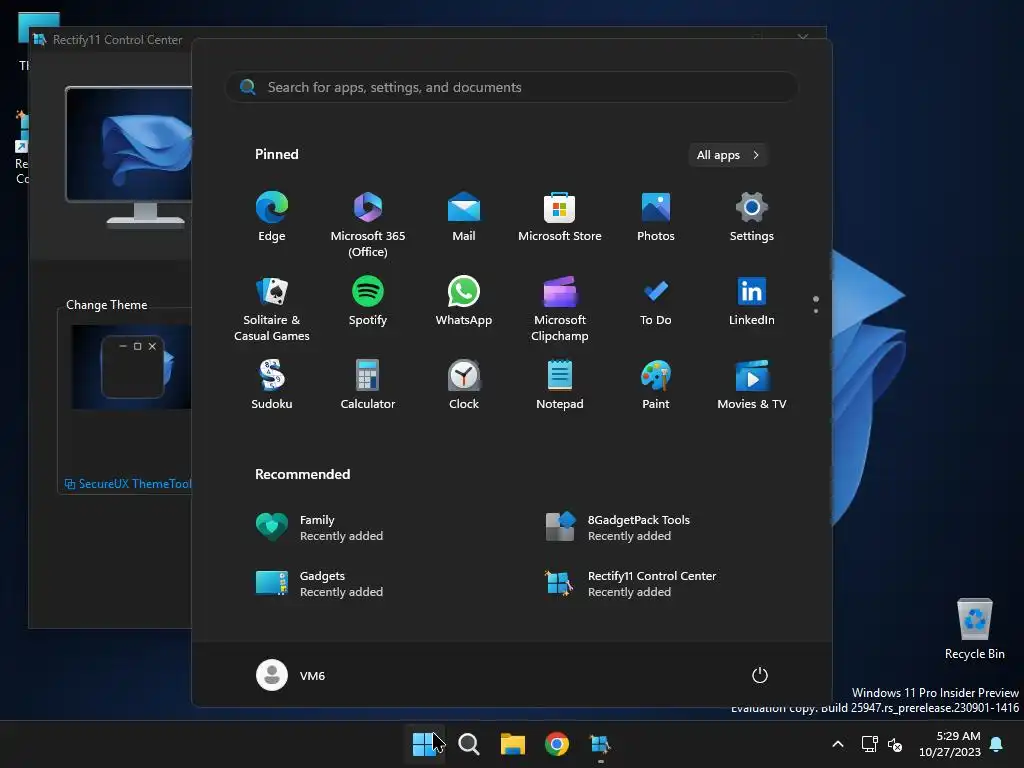The width and height of the screenshot is (1024, 768).
Task: Launch Google Chrome from taskbar
Action: (557, 744)
